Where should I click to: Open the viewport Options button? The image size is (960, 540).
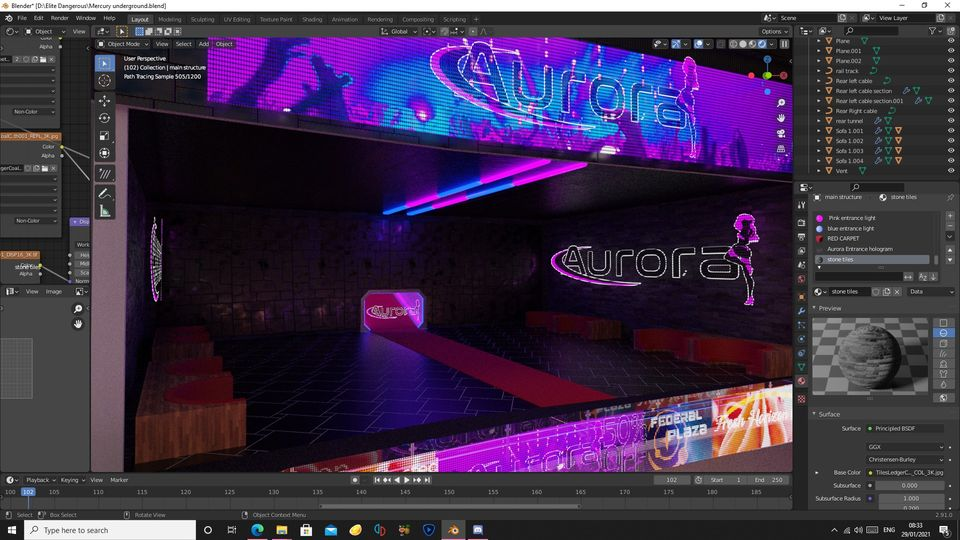[x=774, y=31]
